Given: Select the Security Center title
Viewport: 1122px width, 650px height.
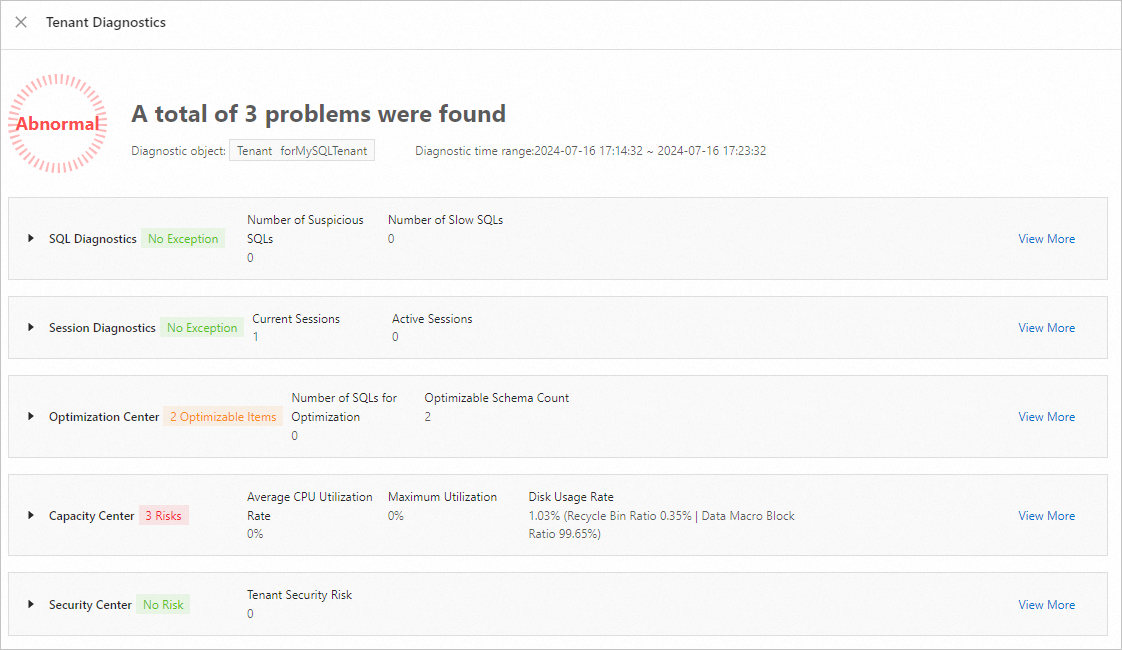Looking at the screenshot, I should click(x=90, y=605).
